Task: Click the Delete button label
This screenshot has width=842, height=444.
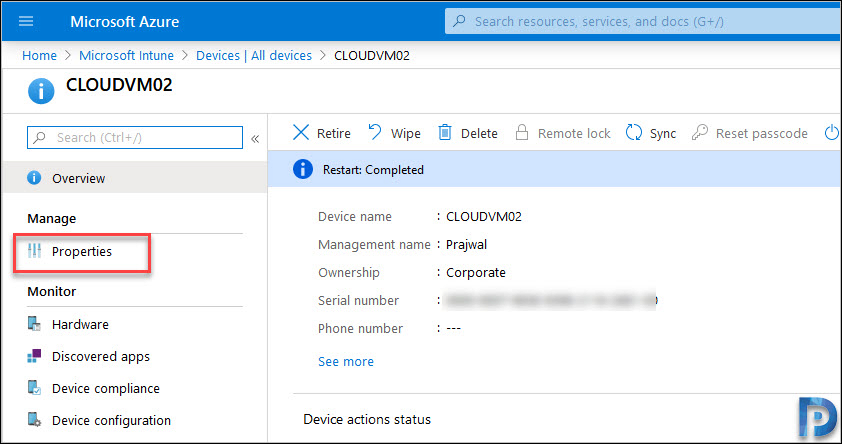Action: [x=479, y=133]
